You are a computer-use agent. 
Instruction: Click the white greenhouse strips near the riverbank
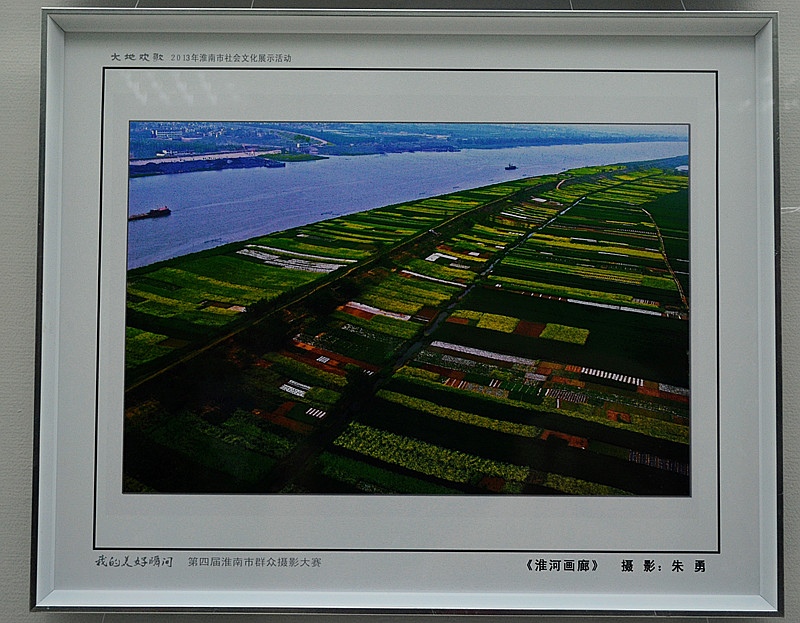pyautogui.click(x=292, y=260)
